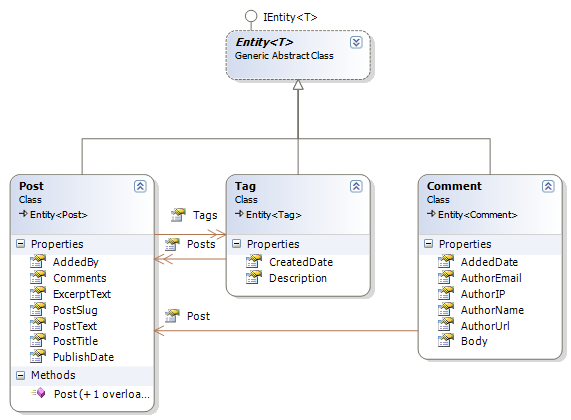Select the AddedBy property icon

(38, 261)
